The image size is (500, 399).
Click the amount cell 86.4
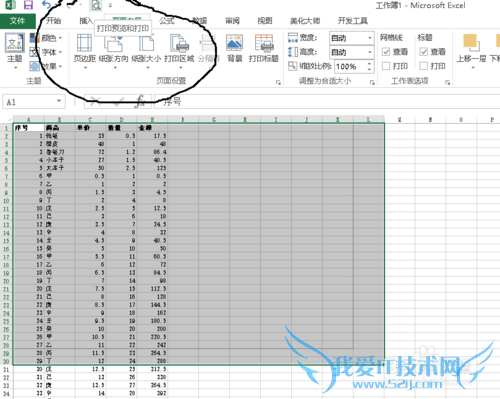click(152, 152)
